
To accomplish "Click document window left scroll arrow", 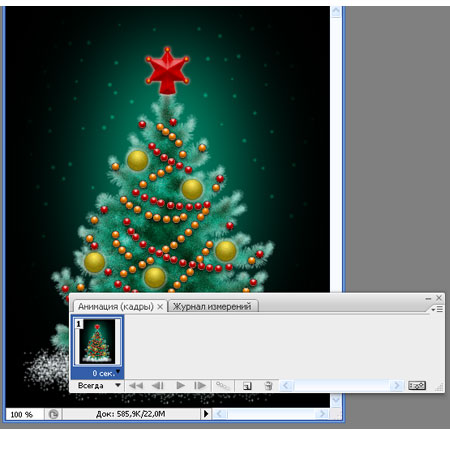I will tap(220, 414).
